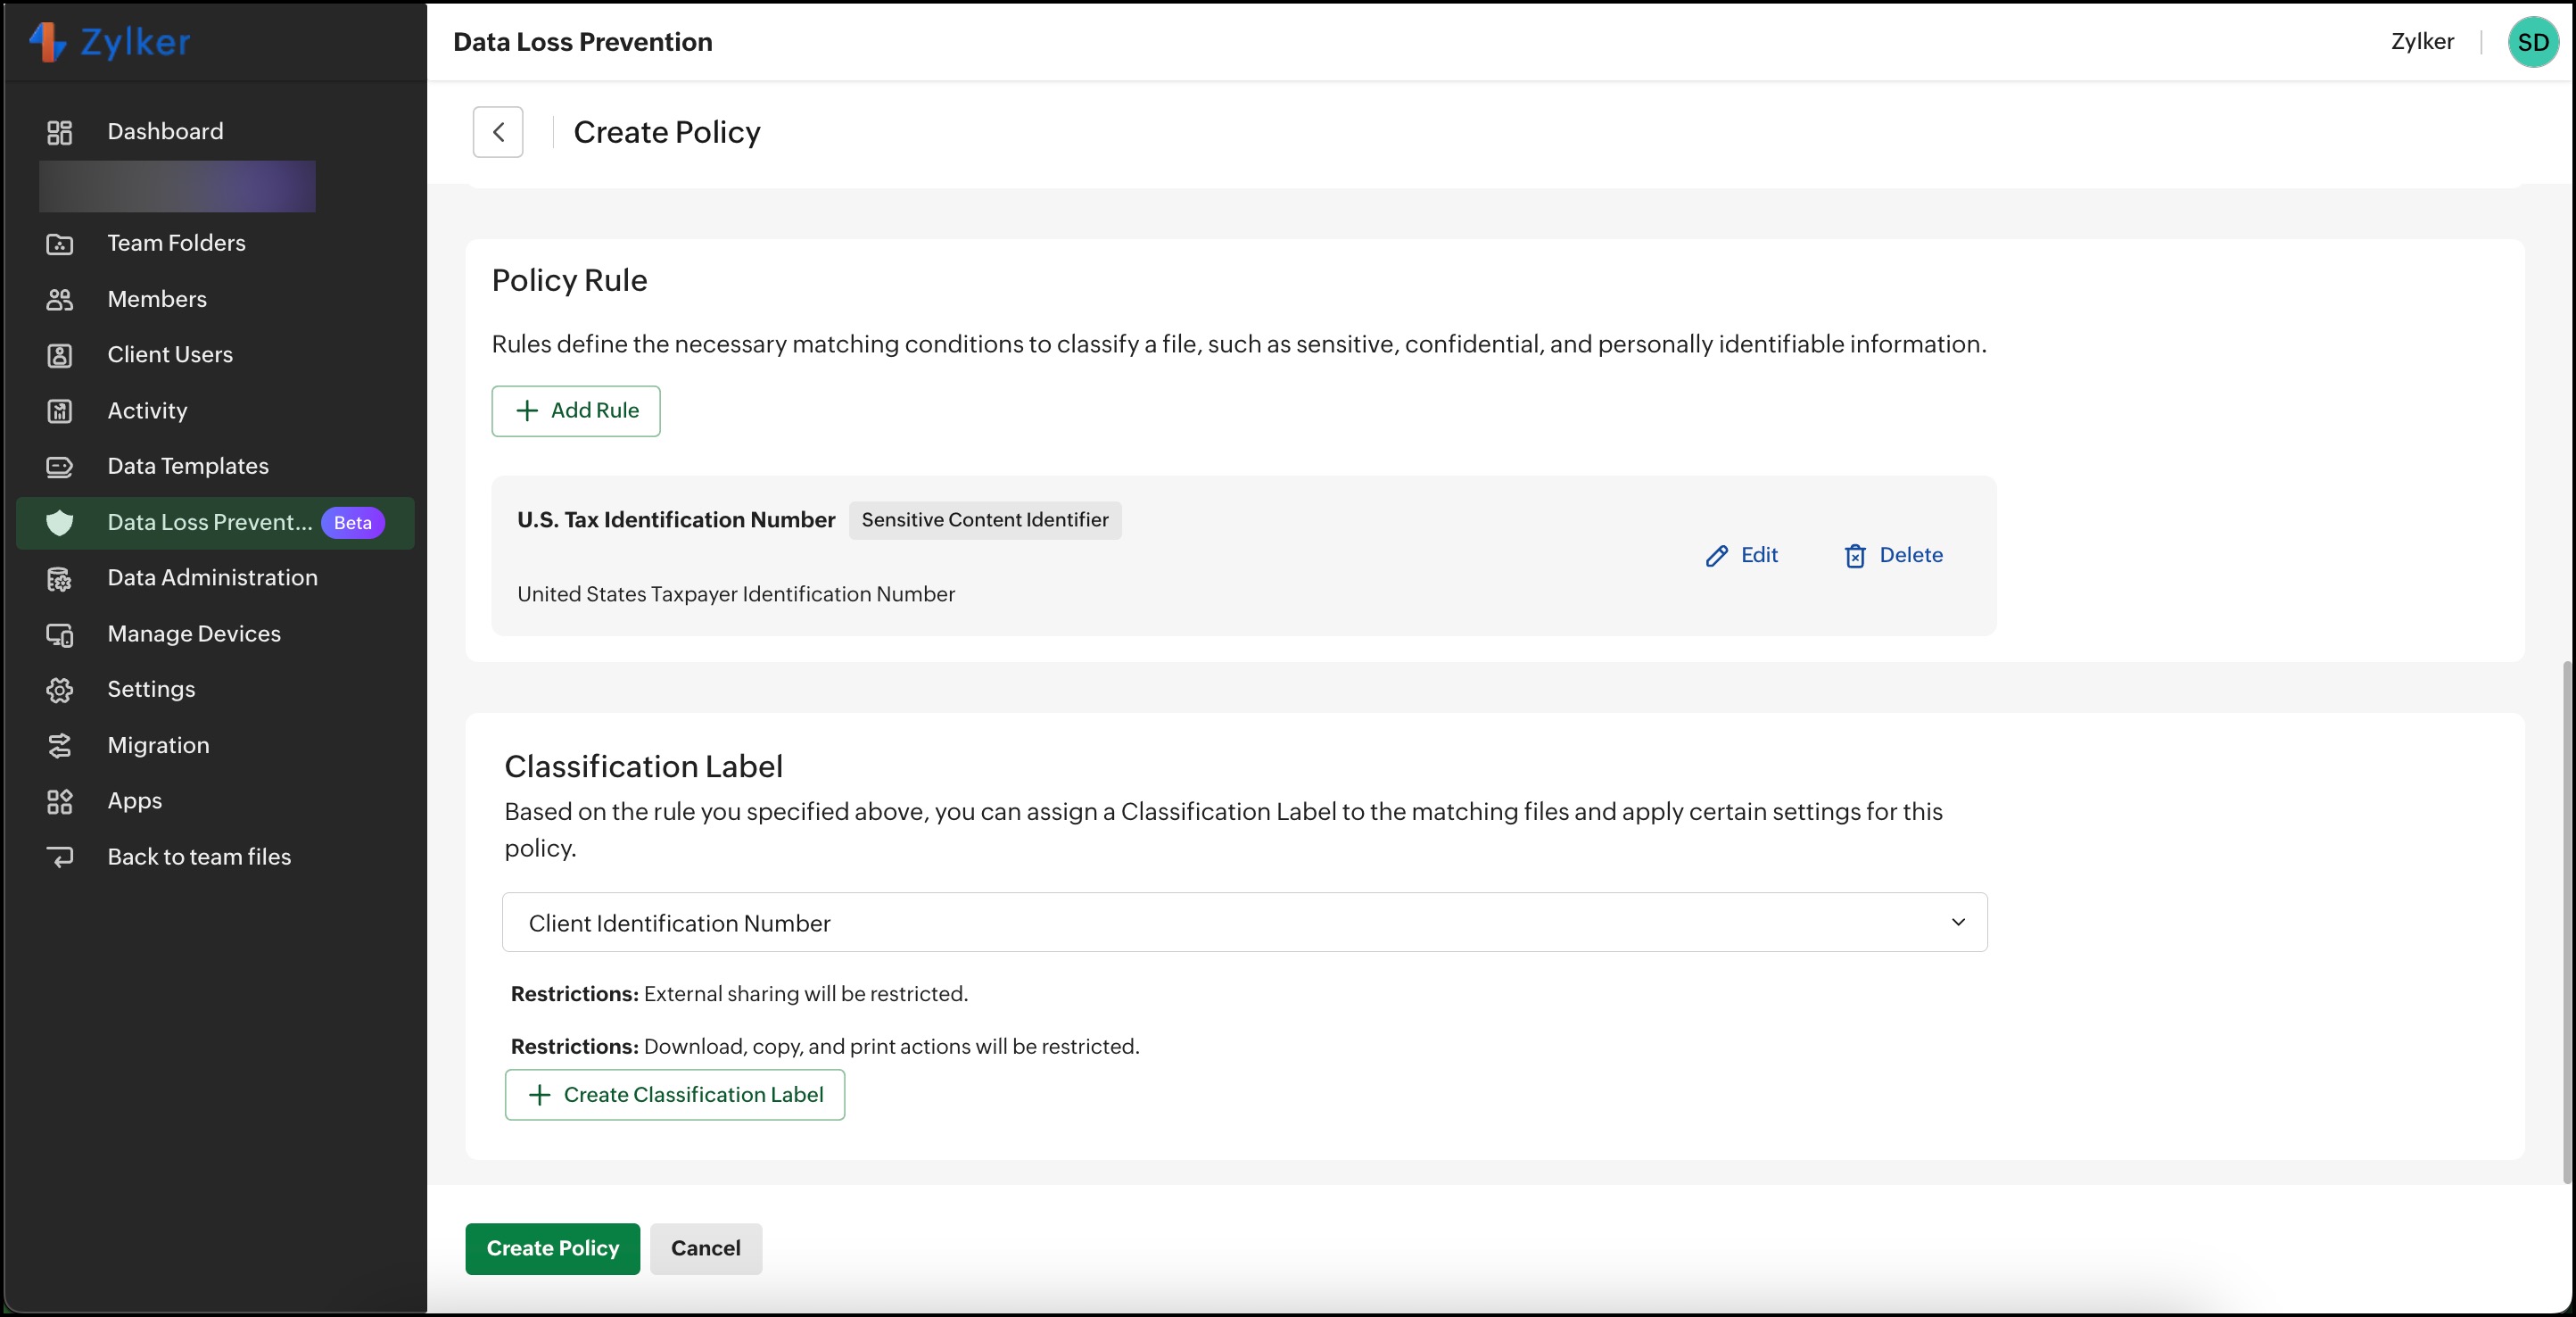Open Data Administration in the sidebar
Screen dimensions: 2576x1317
[x=212, y=578]
